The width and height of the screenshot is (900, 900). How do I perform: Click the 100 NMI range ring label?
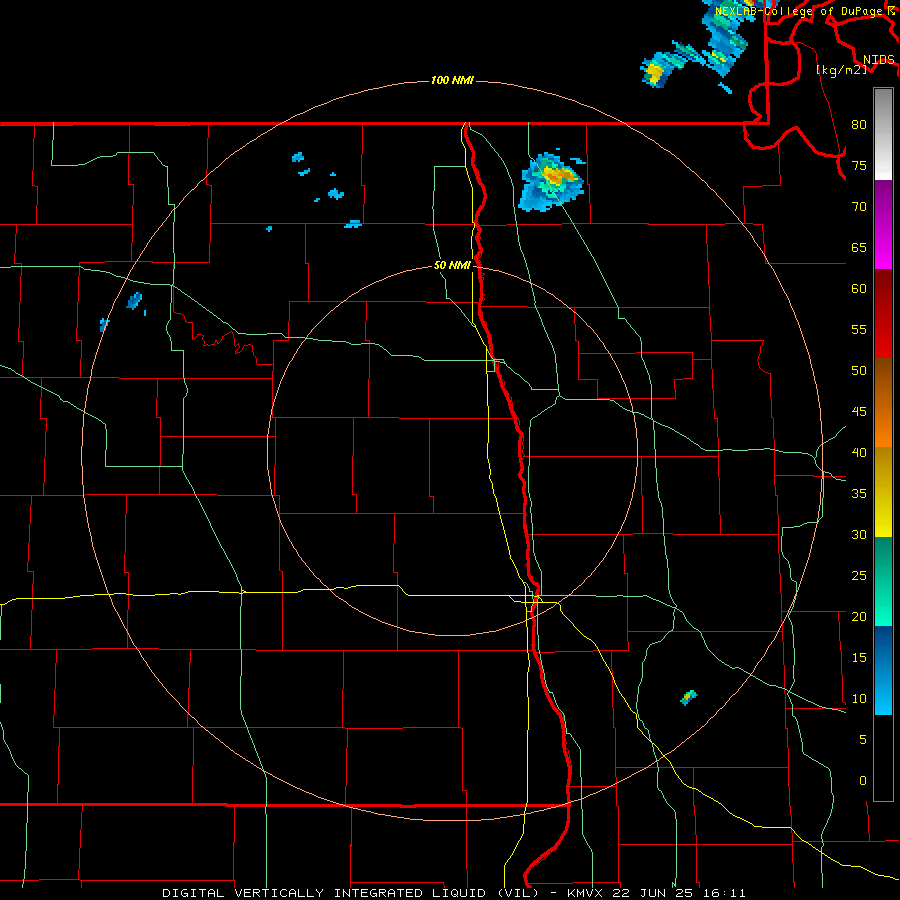[x=452, y=80]
